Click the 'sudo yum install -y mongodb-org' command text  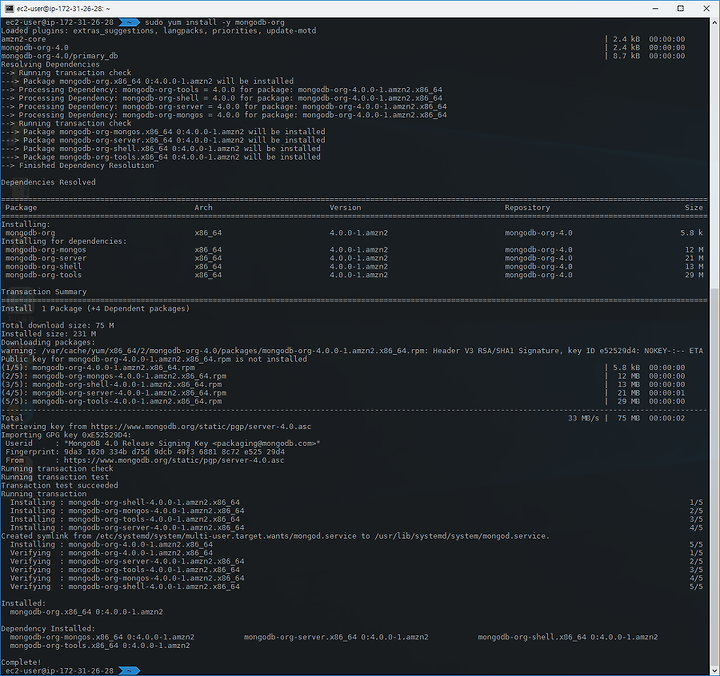tap(214, 22)
